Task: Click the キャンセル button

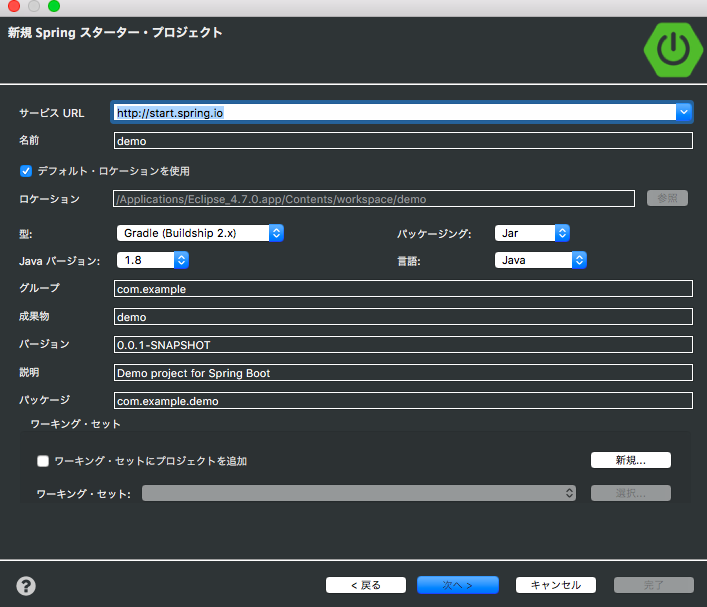Action: (556, 585)
